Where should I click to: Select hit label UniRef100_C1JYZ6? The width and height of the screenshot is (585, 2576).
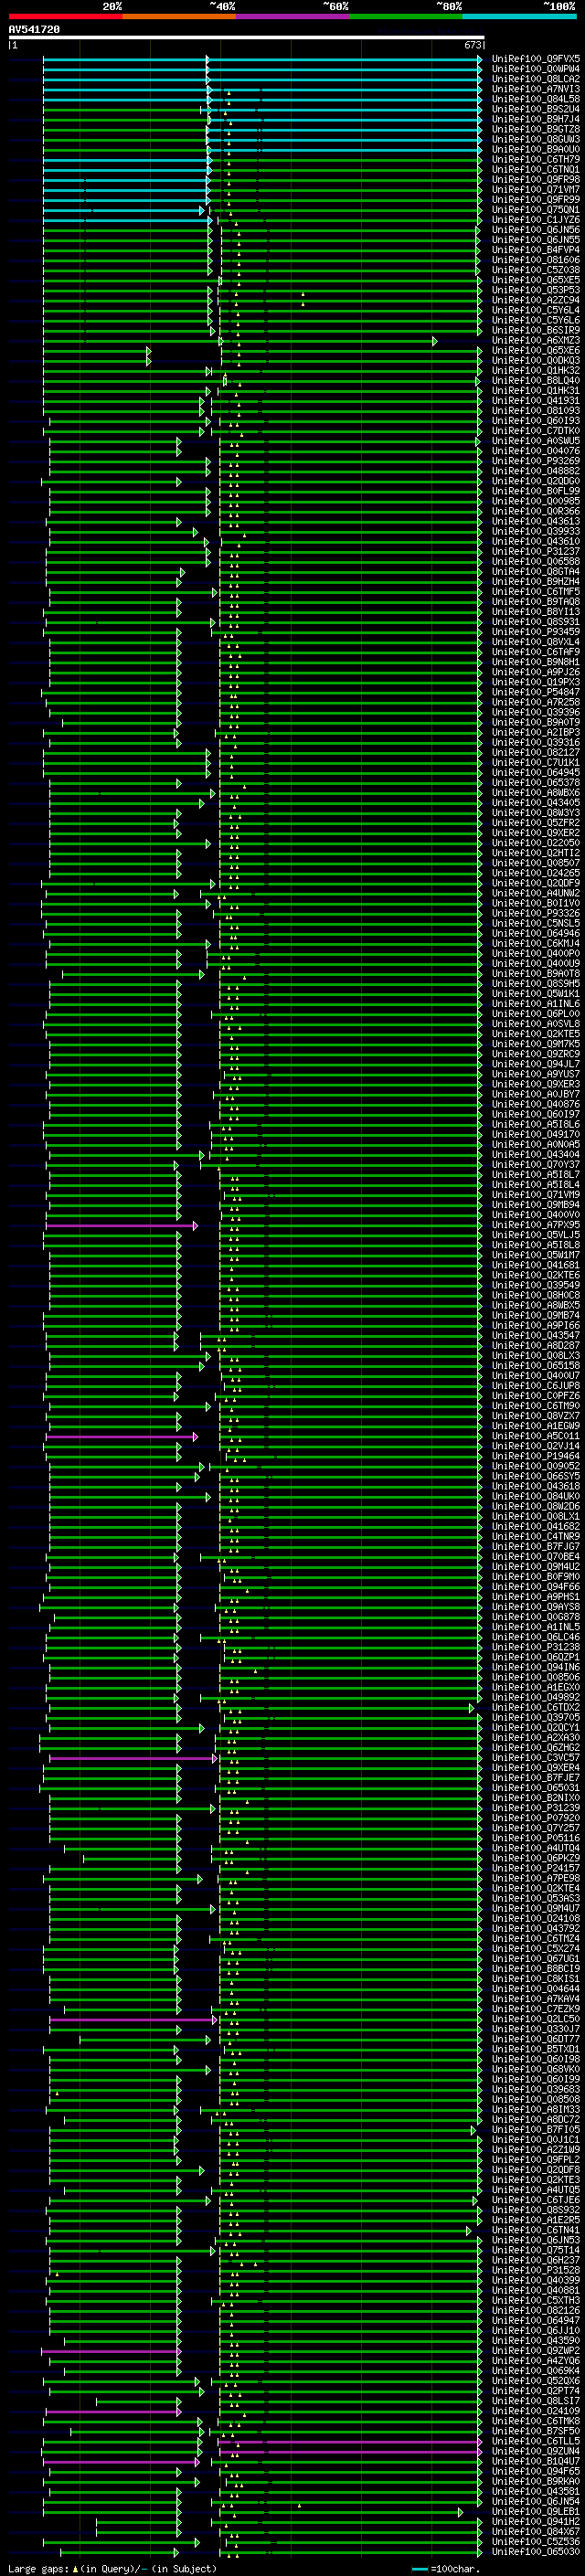click(536, 220)
